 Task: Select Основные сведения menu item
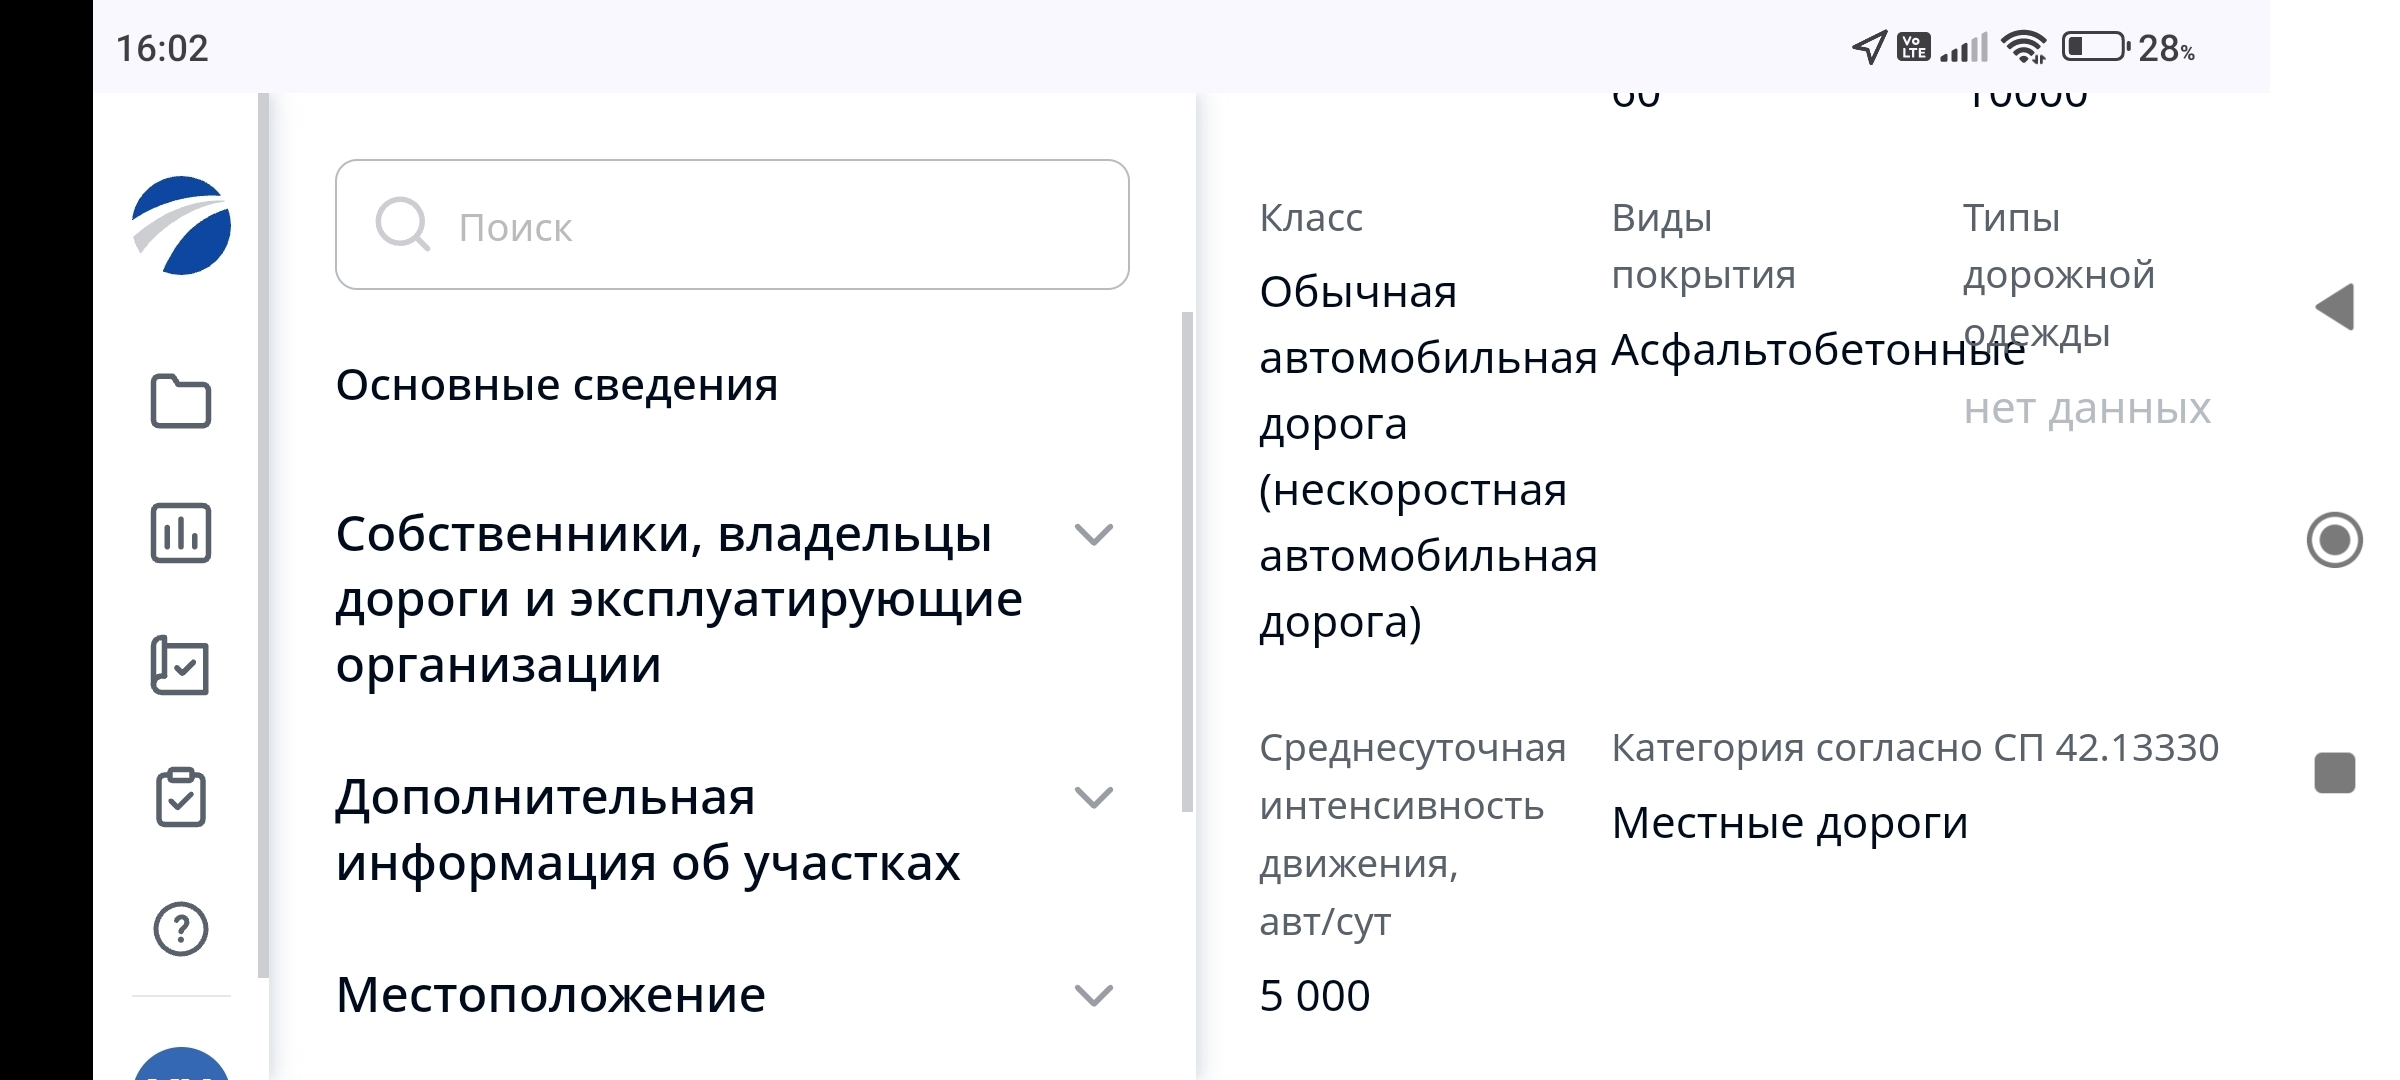(557, 385)
